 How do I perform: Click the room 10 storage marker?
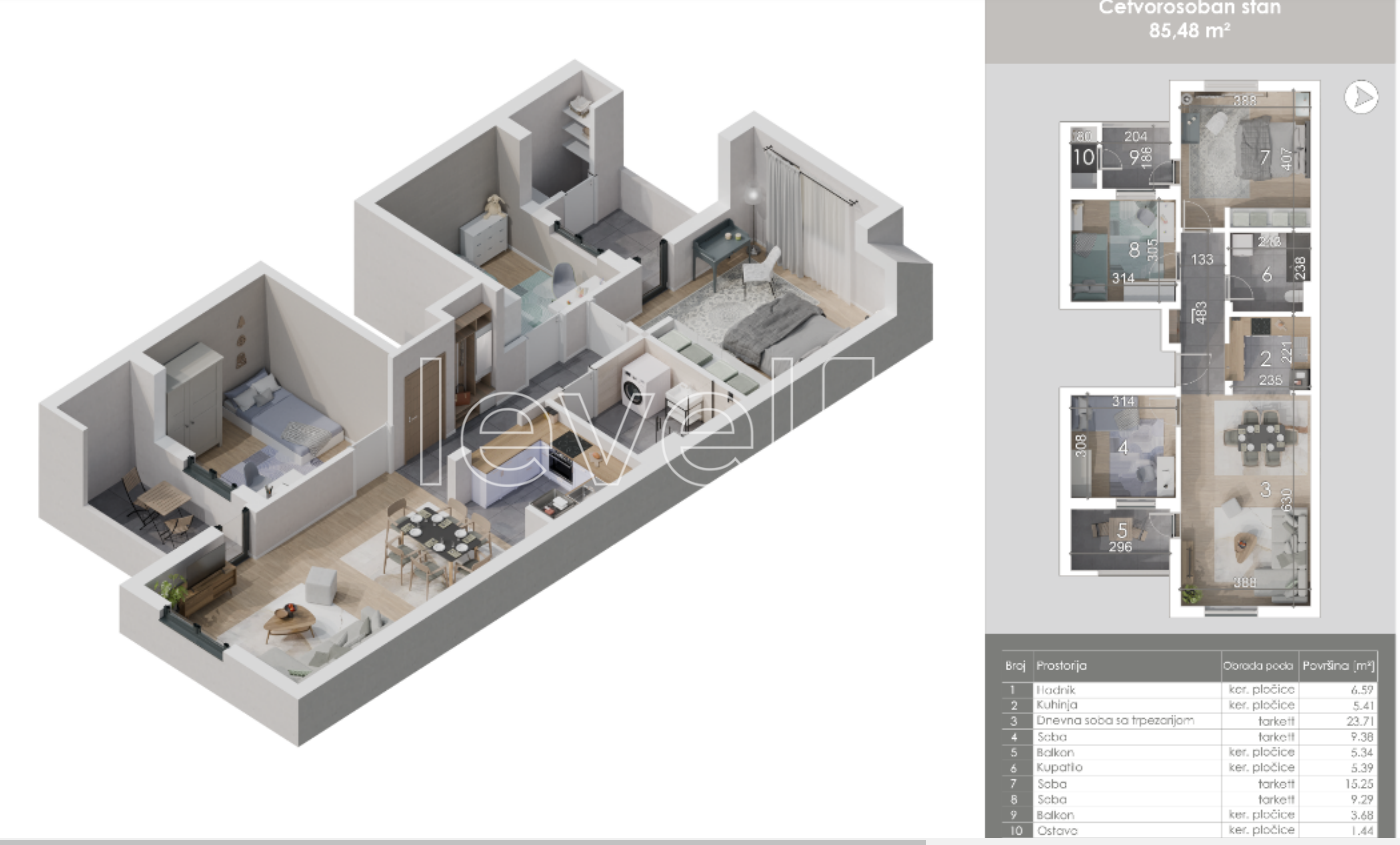[x=1084, y=157]
